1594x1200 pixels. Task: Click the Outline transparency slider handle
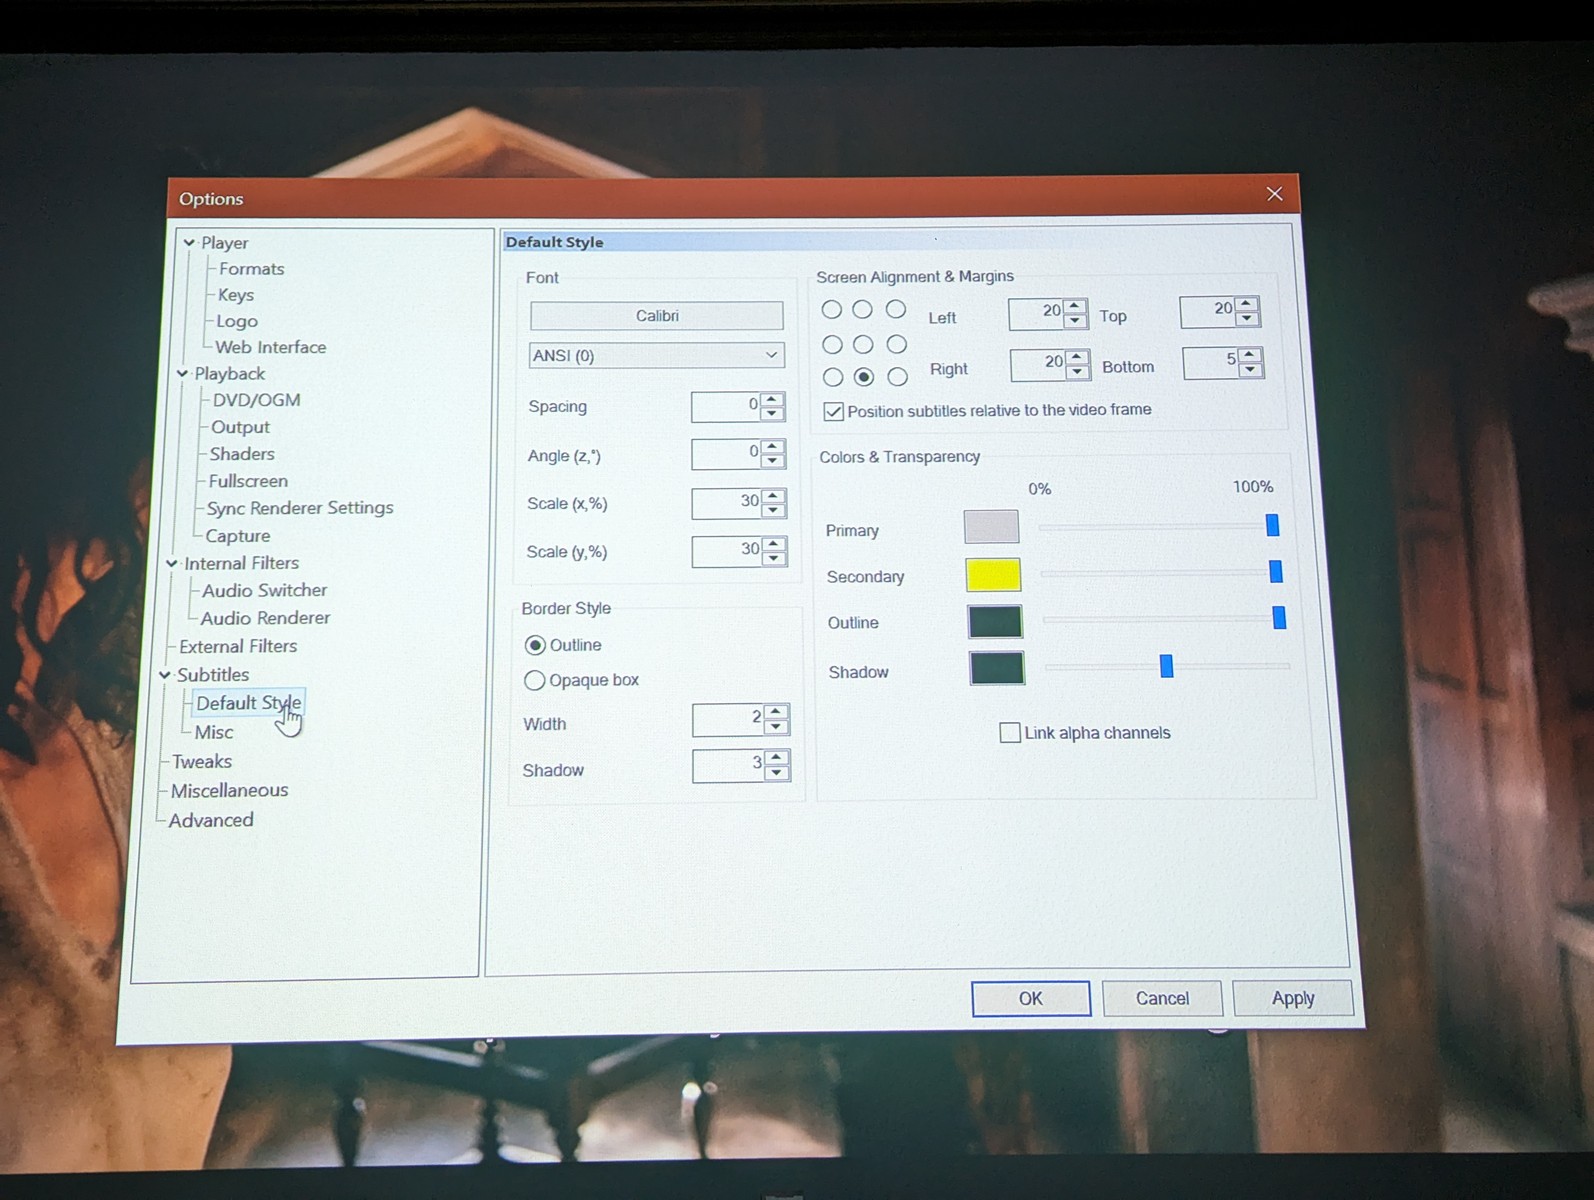[1278, 618]
